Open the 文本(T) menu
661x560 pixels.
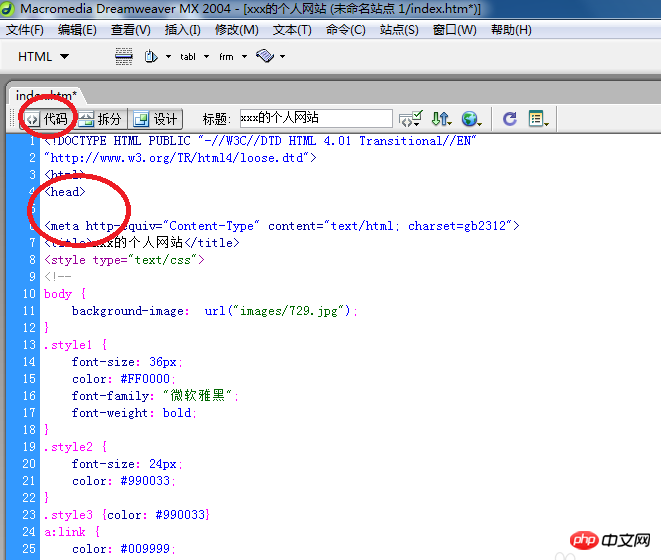tap(292, 30)
